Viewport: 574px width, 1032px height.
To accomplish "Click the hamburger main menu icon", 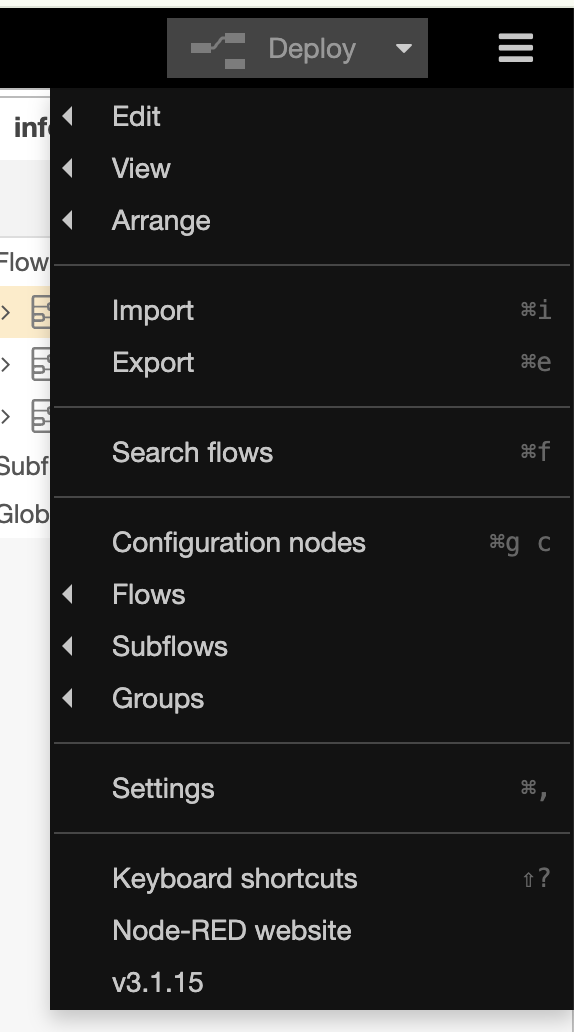I will coord(515,48).
